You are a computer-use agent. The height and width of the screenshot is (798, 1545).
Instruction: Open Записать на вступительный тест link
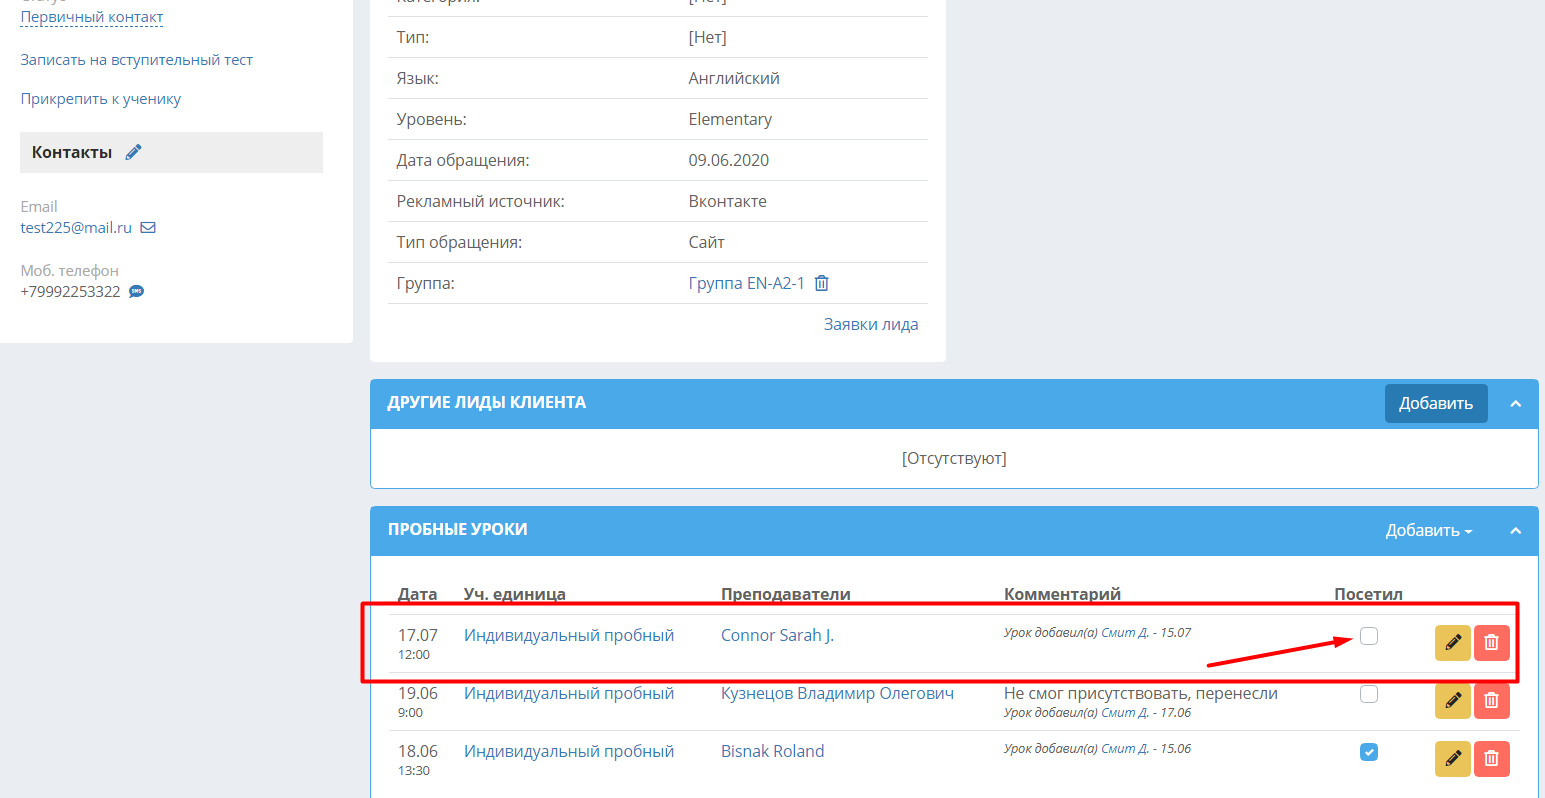(137, 60)
